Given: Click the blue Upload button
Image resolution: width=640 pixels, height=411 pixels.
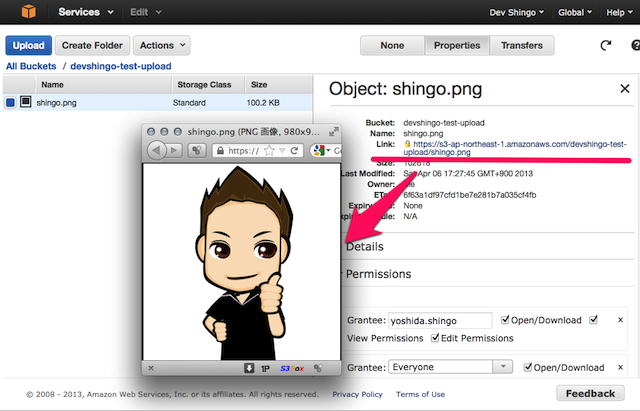Looking at the screenshot, I should click(x=29, y=45).
